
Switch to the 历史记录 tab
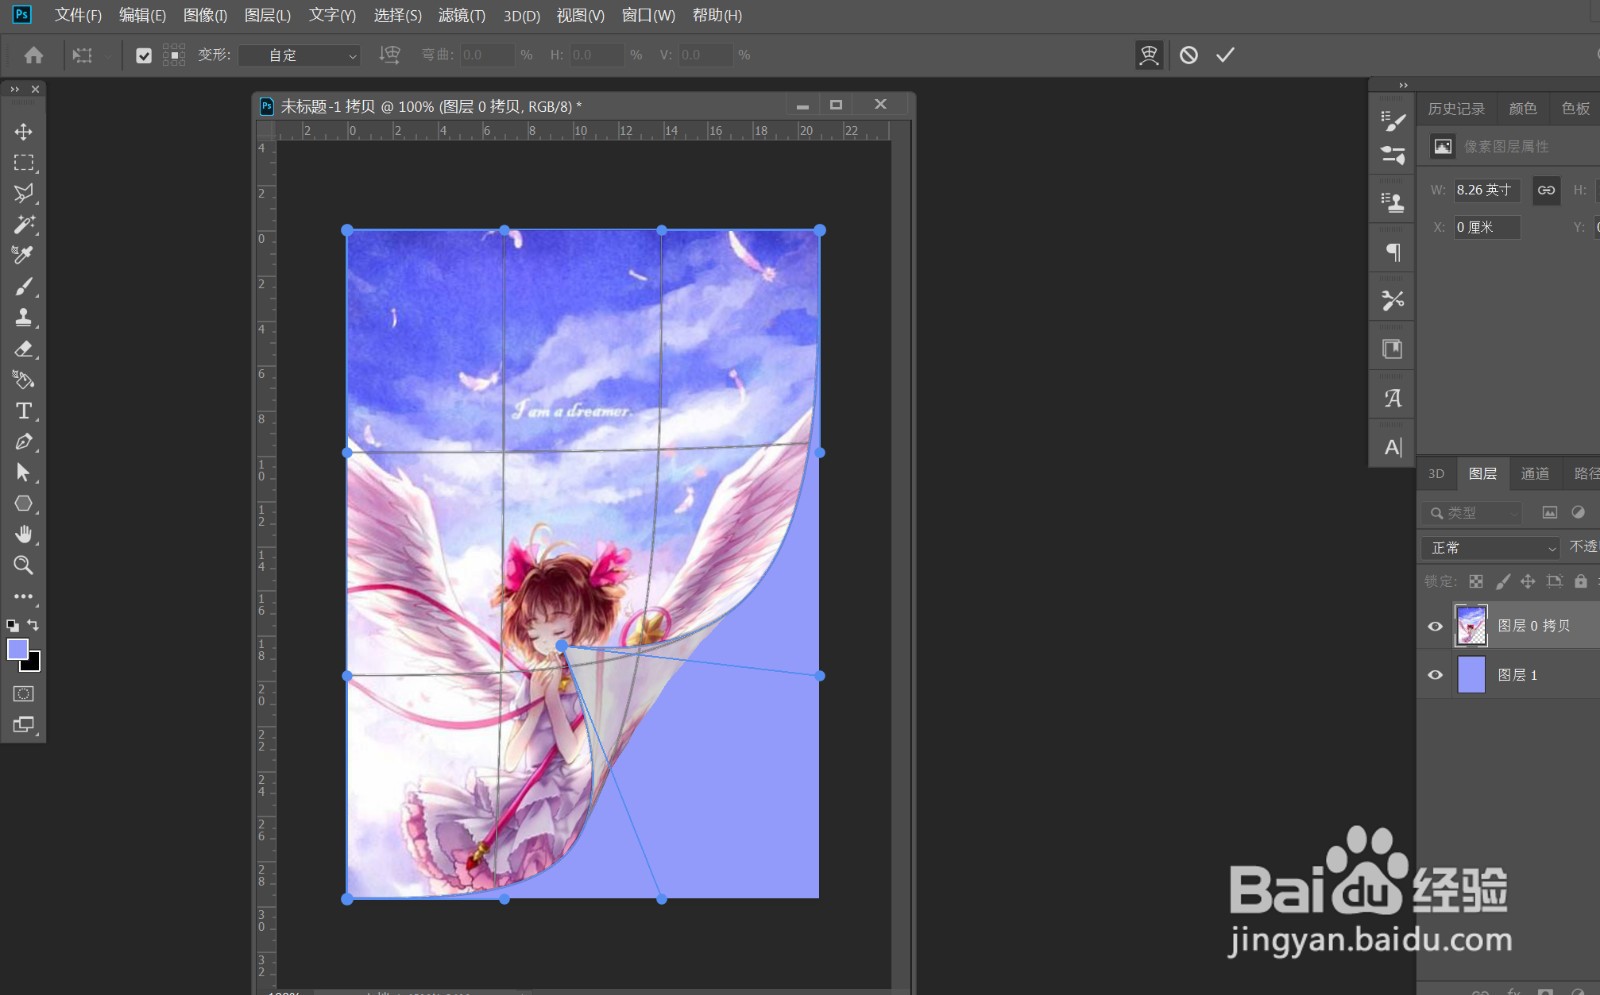click(x=1456, y=108)
